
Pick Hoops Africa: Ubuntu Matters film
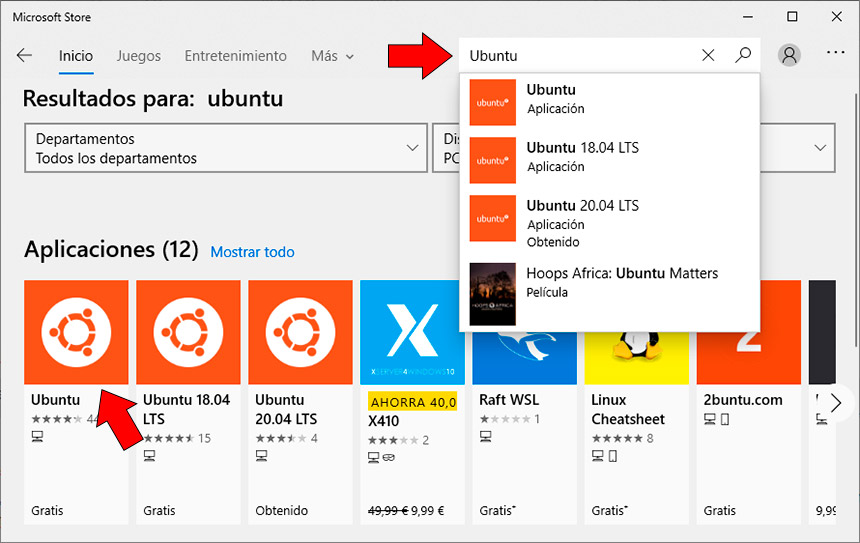pos(609,293)
